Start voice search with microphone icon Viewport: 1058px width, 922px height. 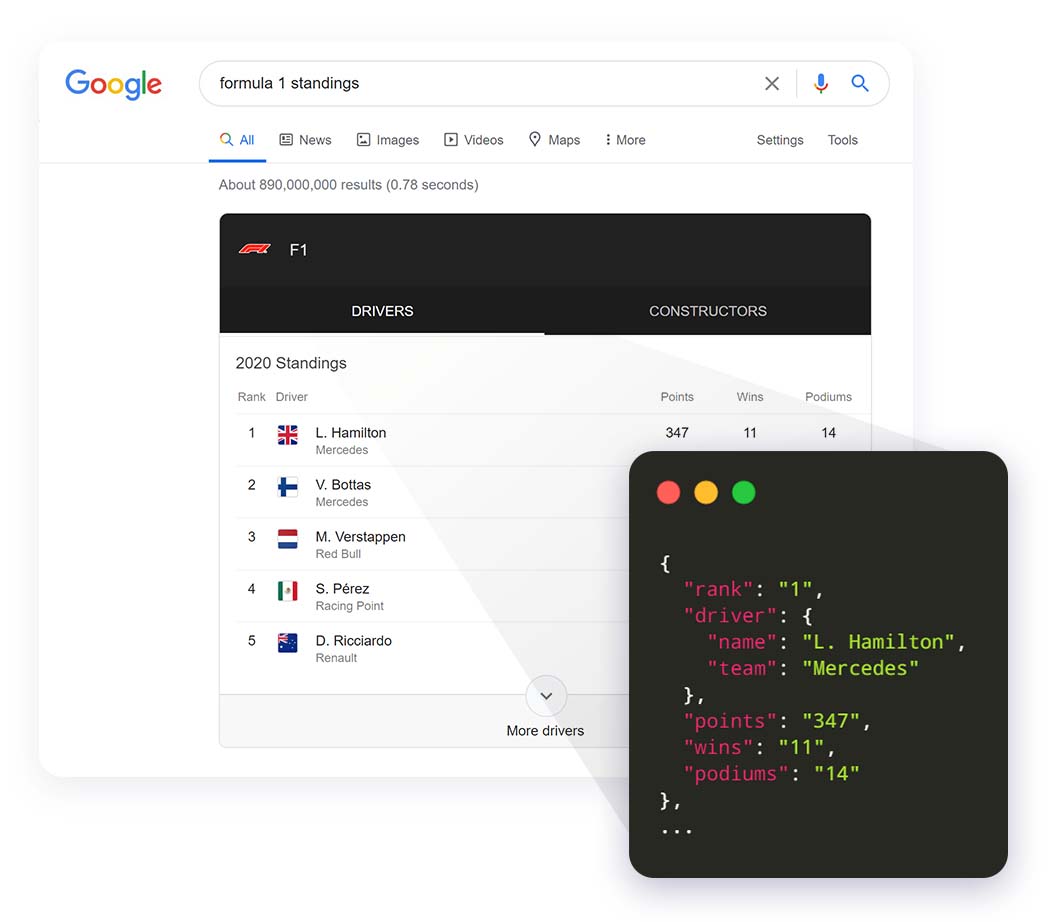pos(821,84)
